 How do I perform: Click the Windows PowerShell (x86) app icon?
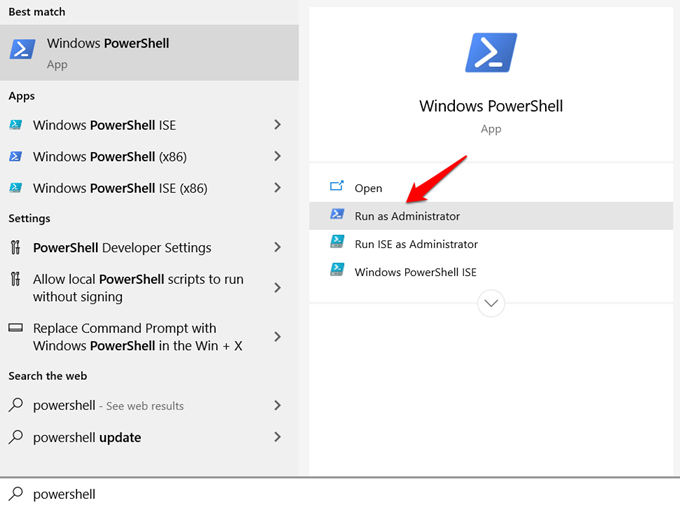tap(16, 156)
